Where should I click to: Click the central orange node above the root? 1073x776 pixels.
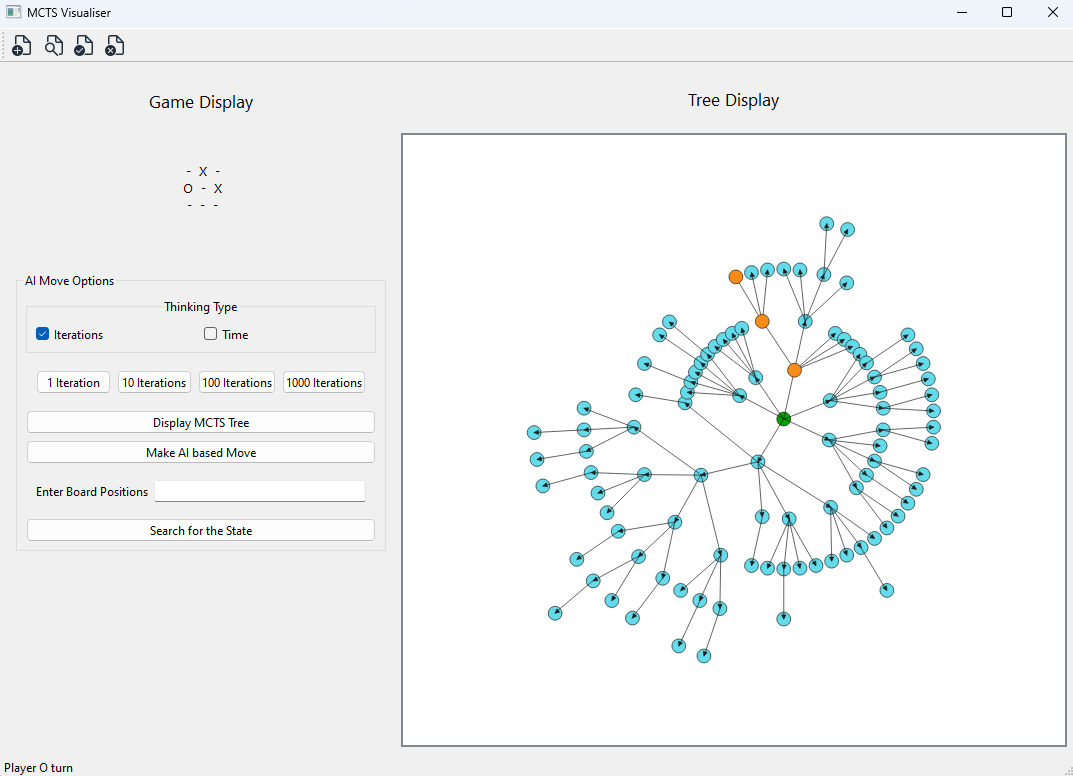[794, 369]
